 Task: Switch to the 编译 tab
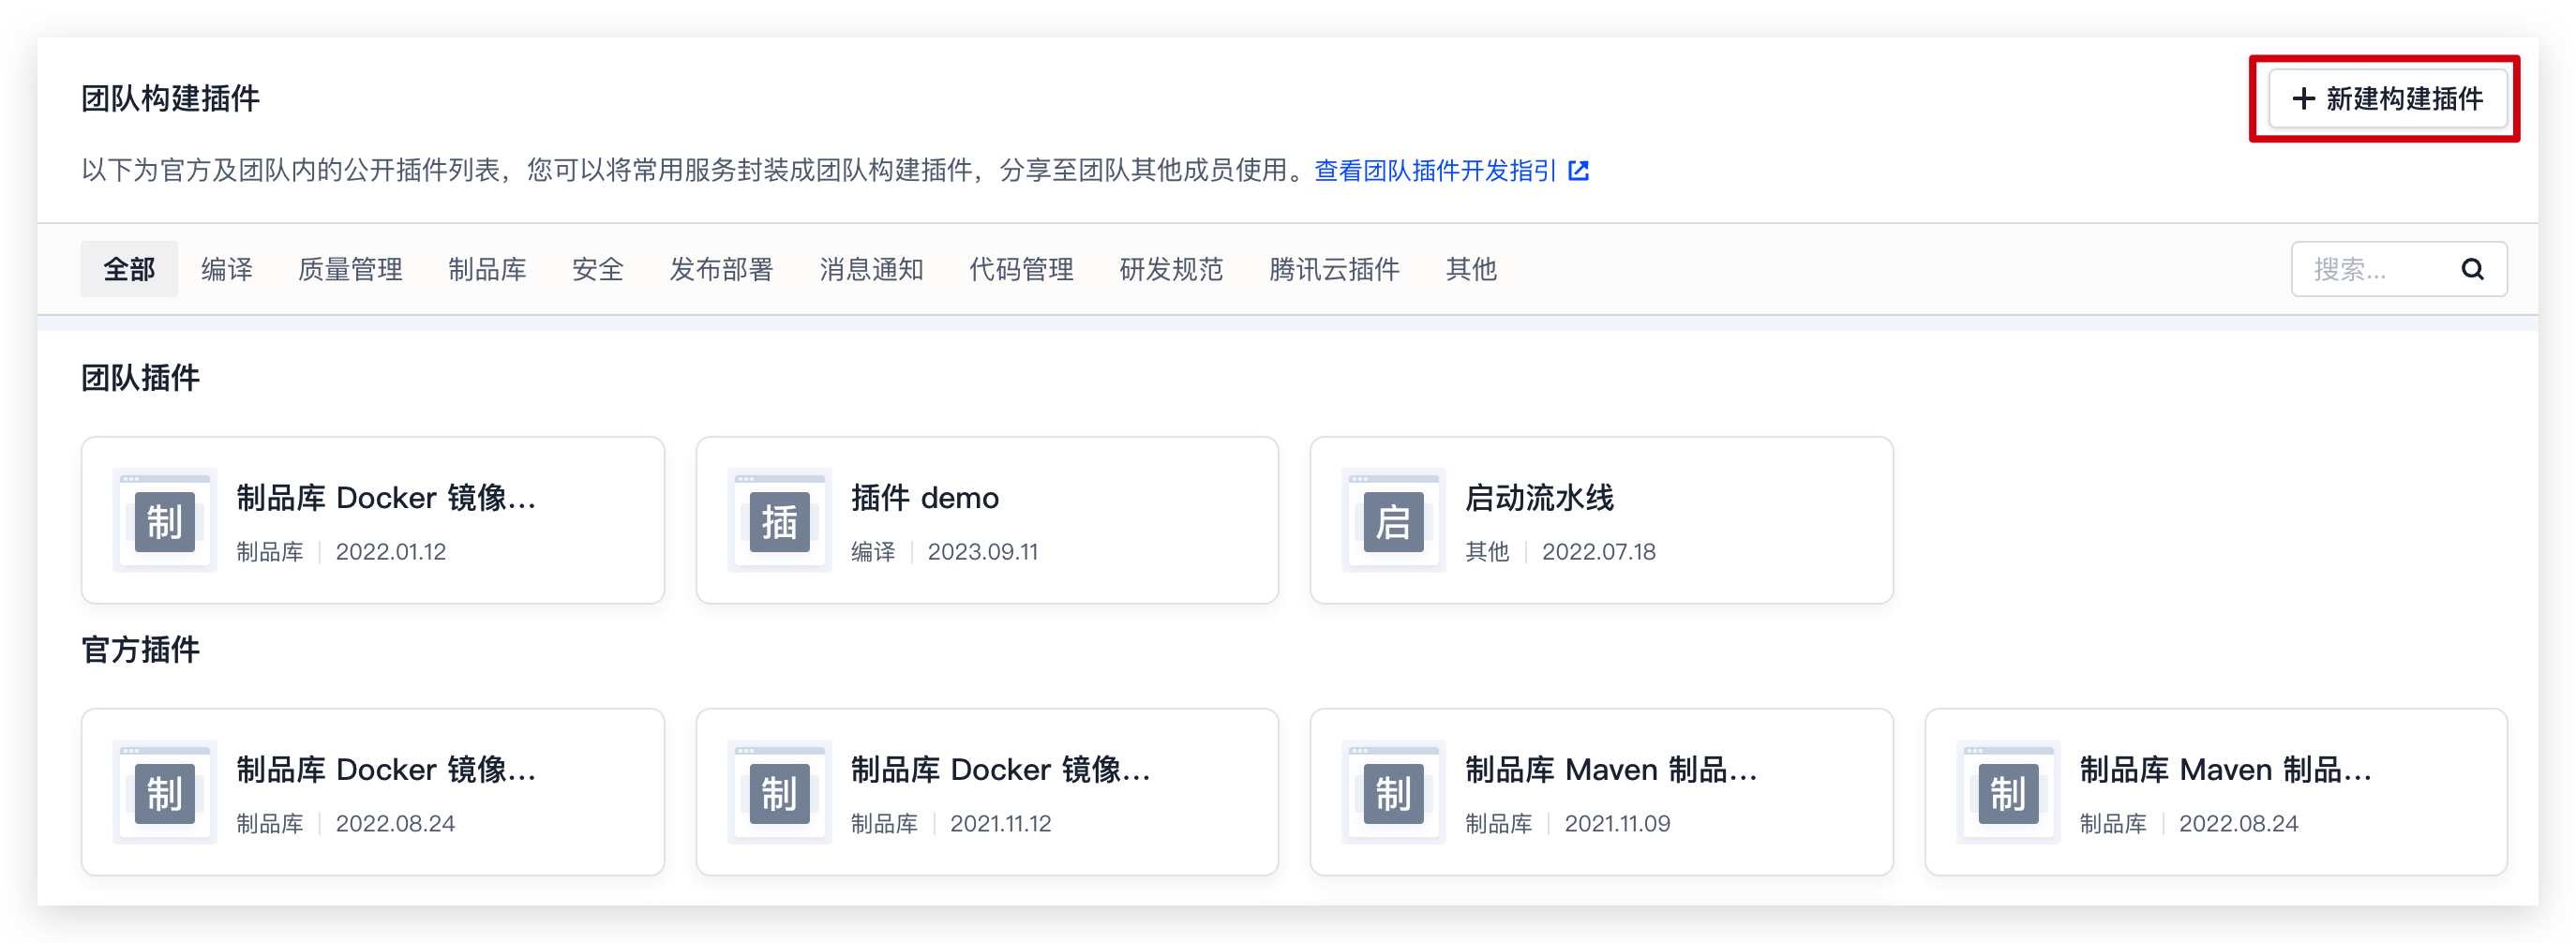[x=227, y=269]
